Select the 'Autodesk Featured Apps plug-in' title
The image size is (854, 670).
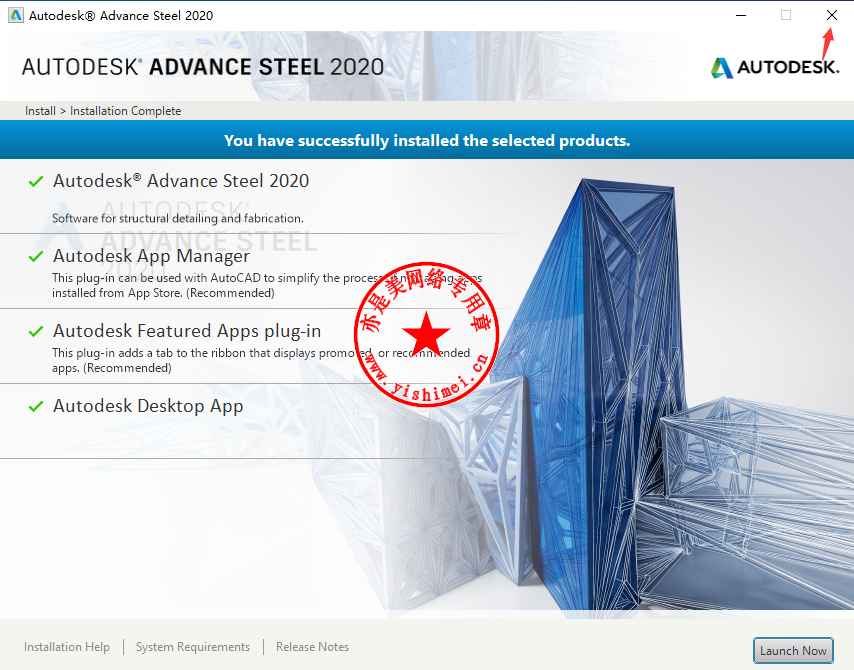187,331
